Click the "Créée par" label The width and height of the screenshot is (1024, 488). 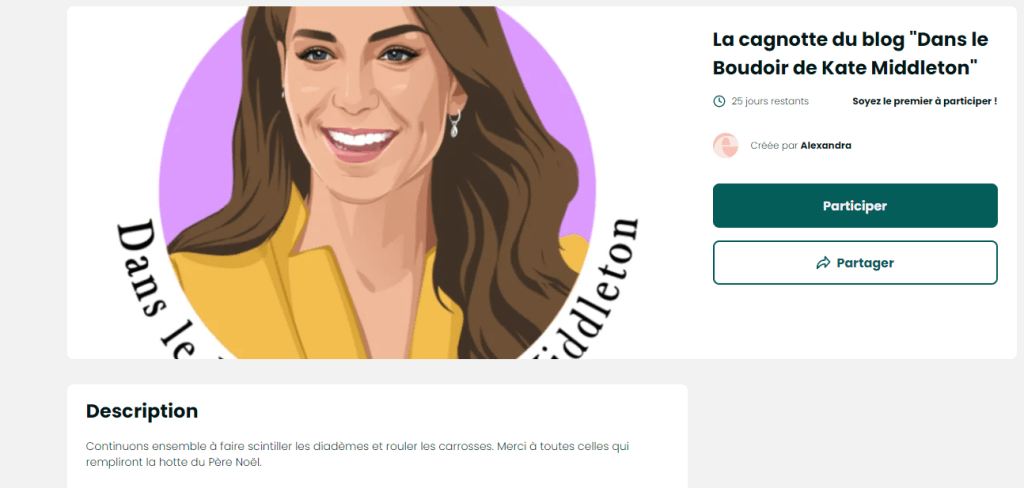pos(775,146)
